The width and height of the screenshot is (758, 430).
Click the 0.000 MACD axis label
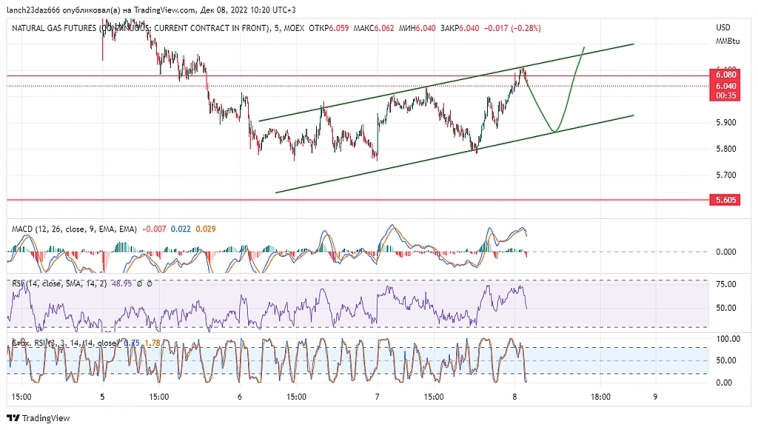[726, 252]
